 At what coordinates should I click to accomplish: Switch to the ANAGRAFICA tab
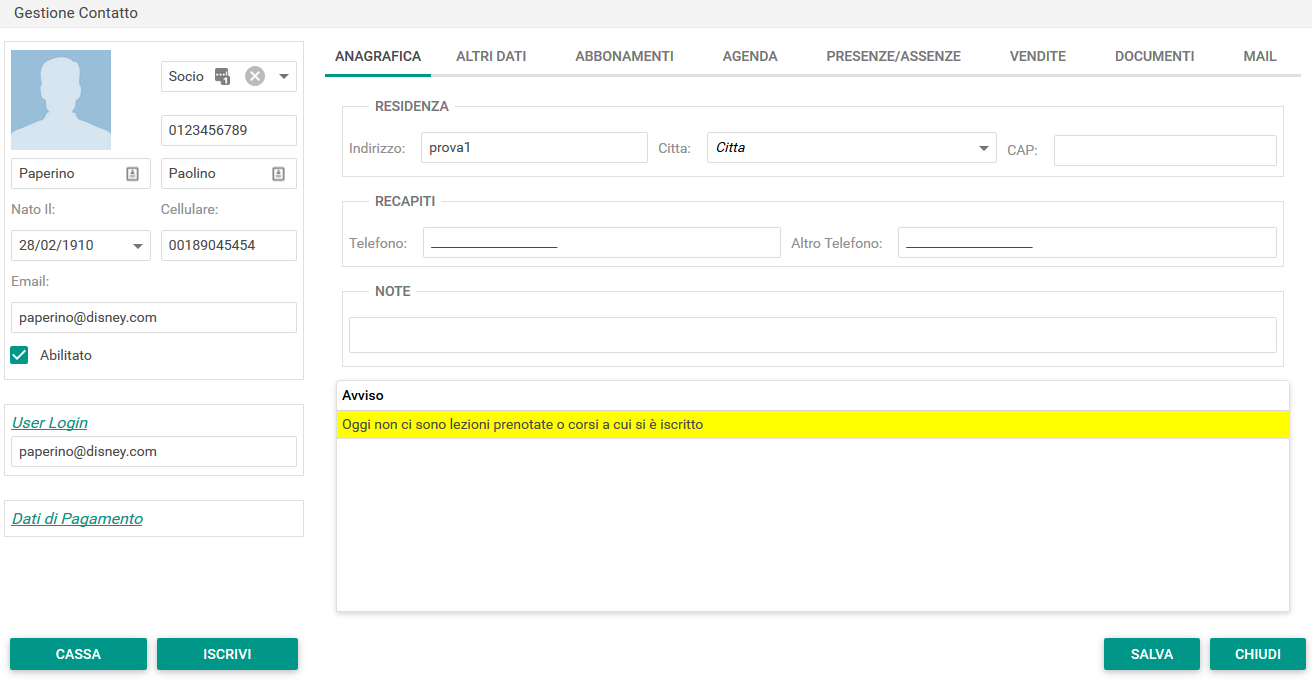(x=378, y=56)
